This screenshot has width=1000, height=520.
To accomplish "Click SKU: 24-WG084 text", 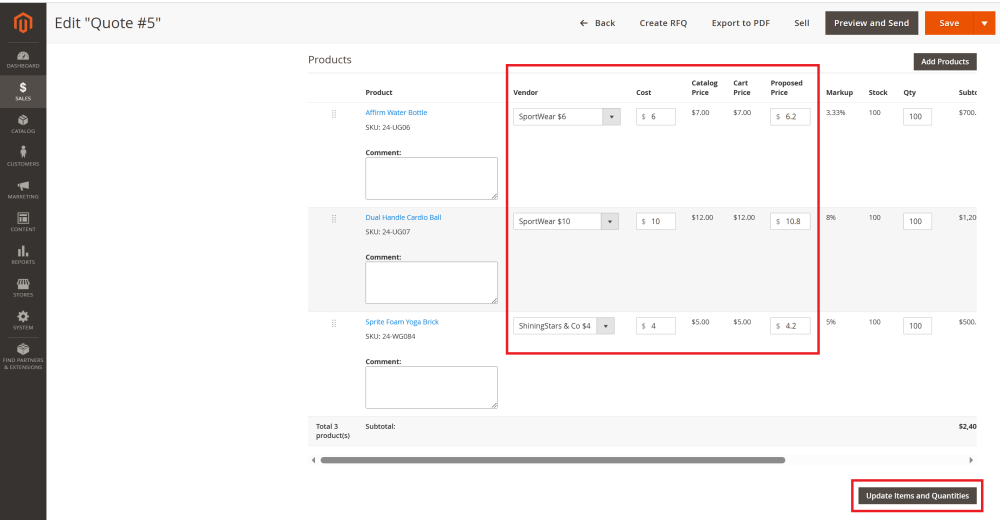I will (x=390, y=336).
